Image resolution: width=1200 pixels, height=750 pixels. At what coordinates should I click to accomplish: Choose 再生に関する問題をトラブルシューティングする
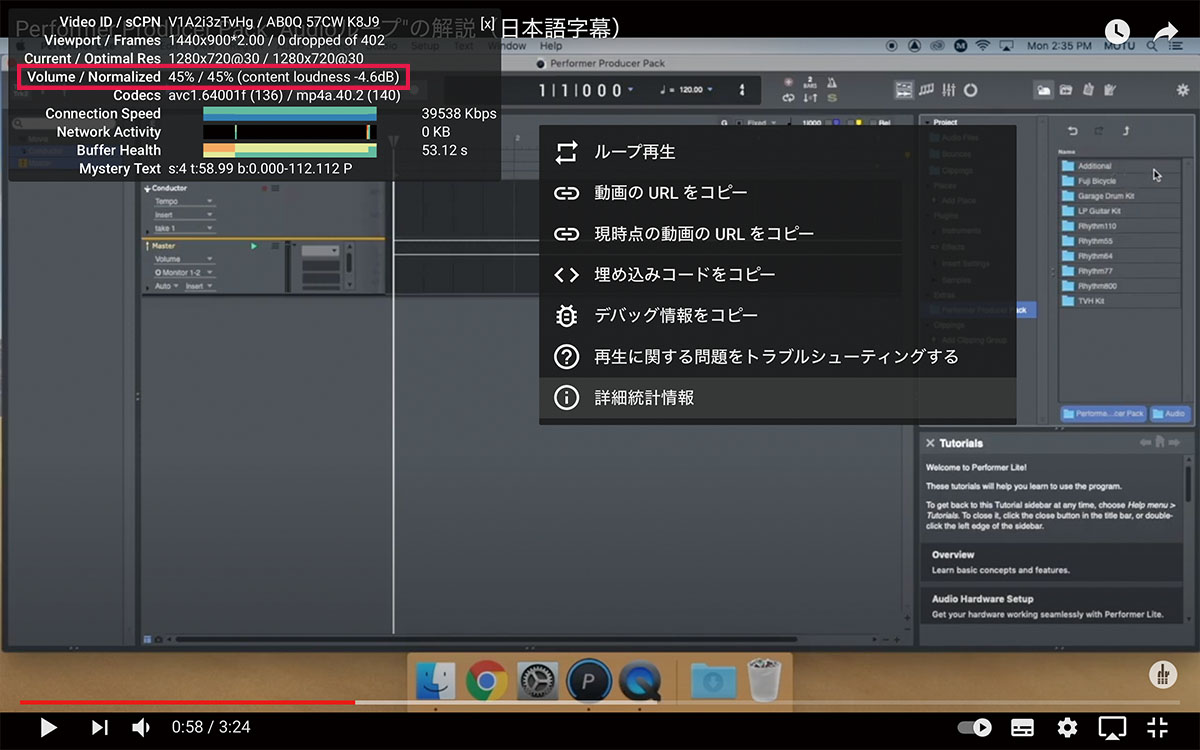777,356
